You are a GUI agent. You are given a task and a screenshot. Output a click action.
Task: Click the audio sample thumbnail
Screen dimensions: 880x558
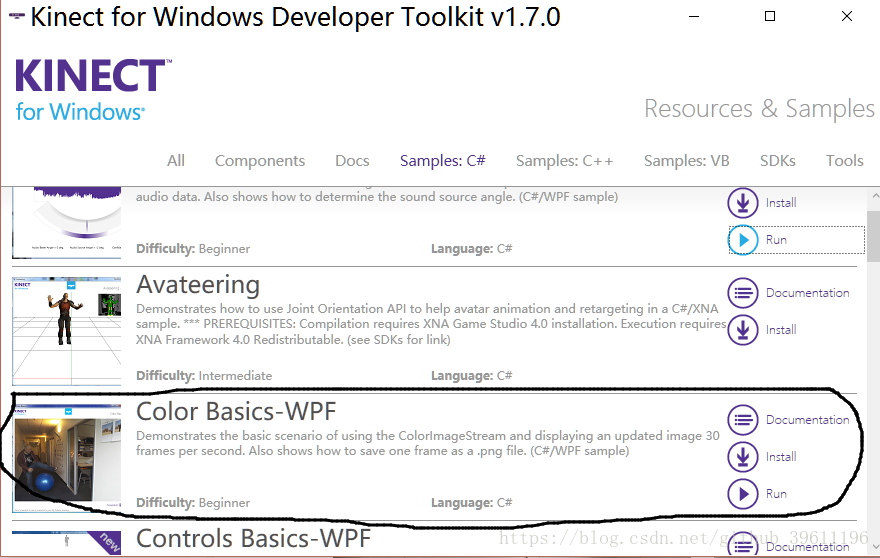click(x=67, y=223)
